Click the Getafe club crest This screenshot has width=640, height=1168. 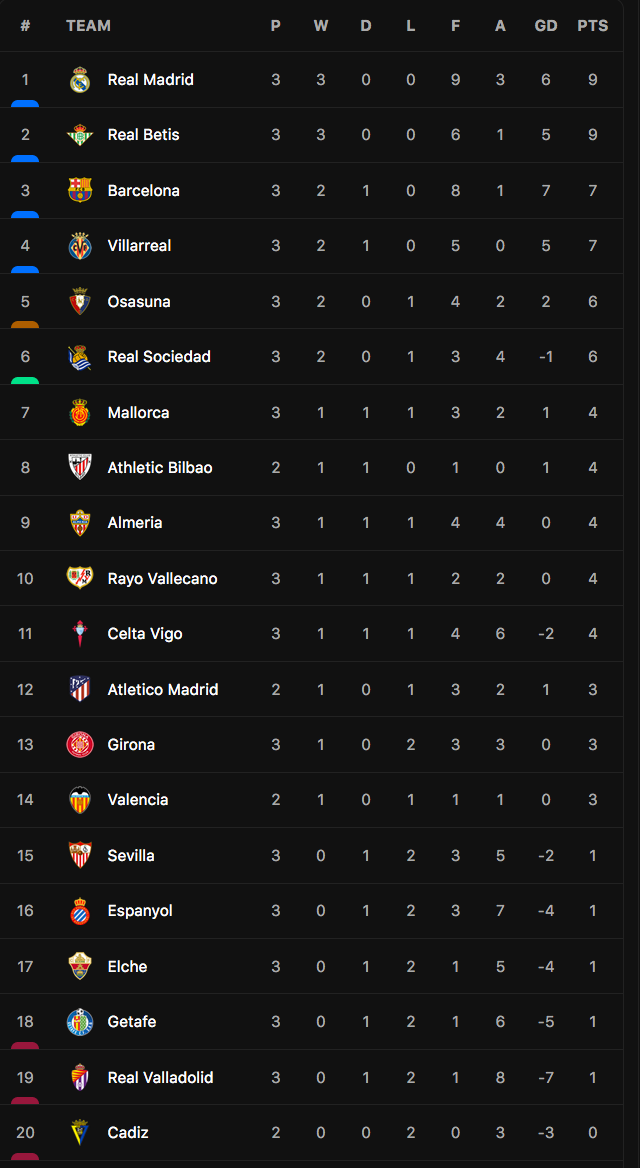click(x=80, y=1021)
